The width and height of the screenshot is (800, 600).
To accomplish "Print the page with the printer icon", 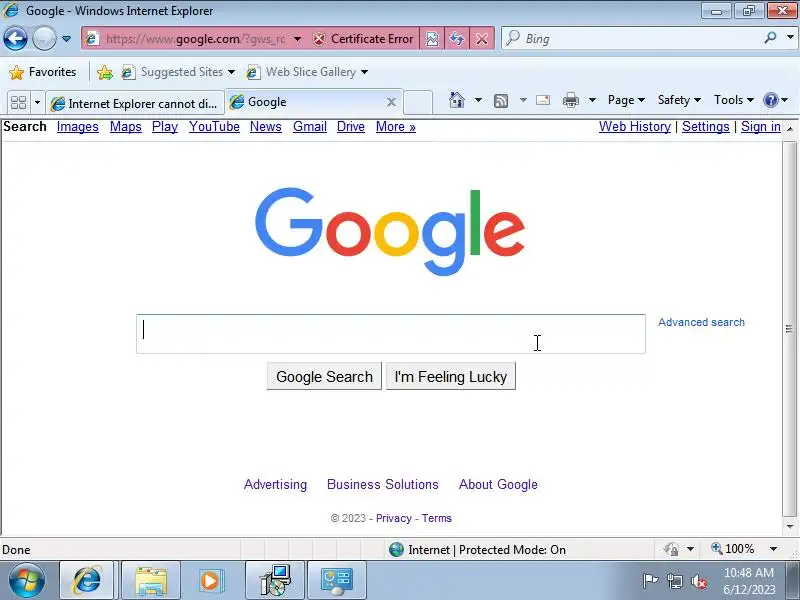I will 570,100.
